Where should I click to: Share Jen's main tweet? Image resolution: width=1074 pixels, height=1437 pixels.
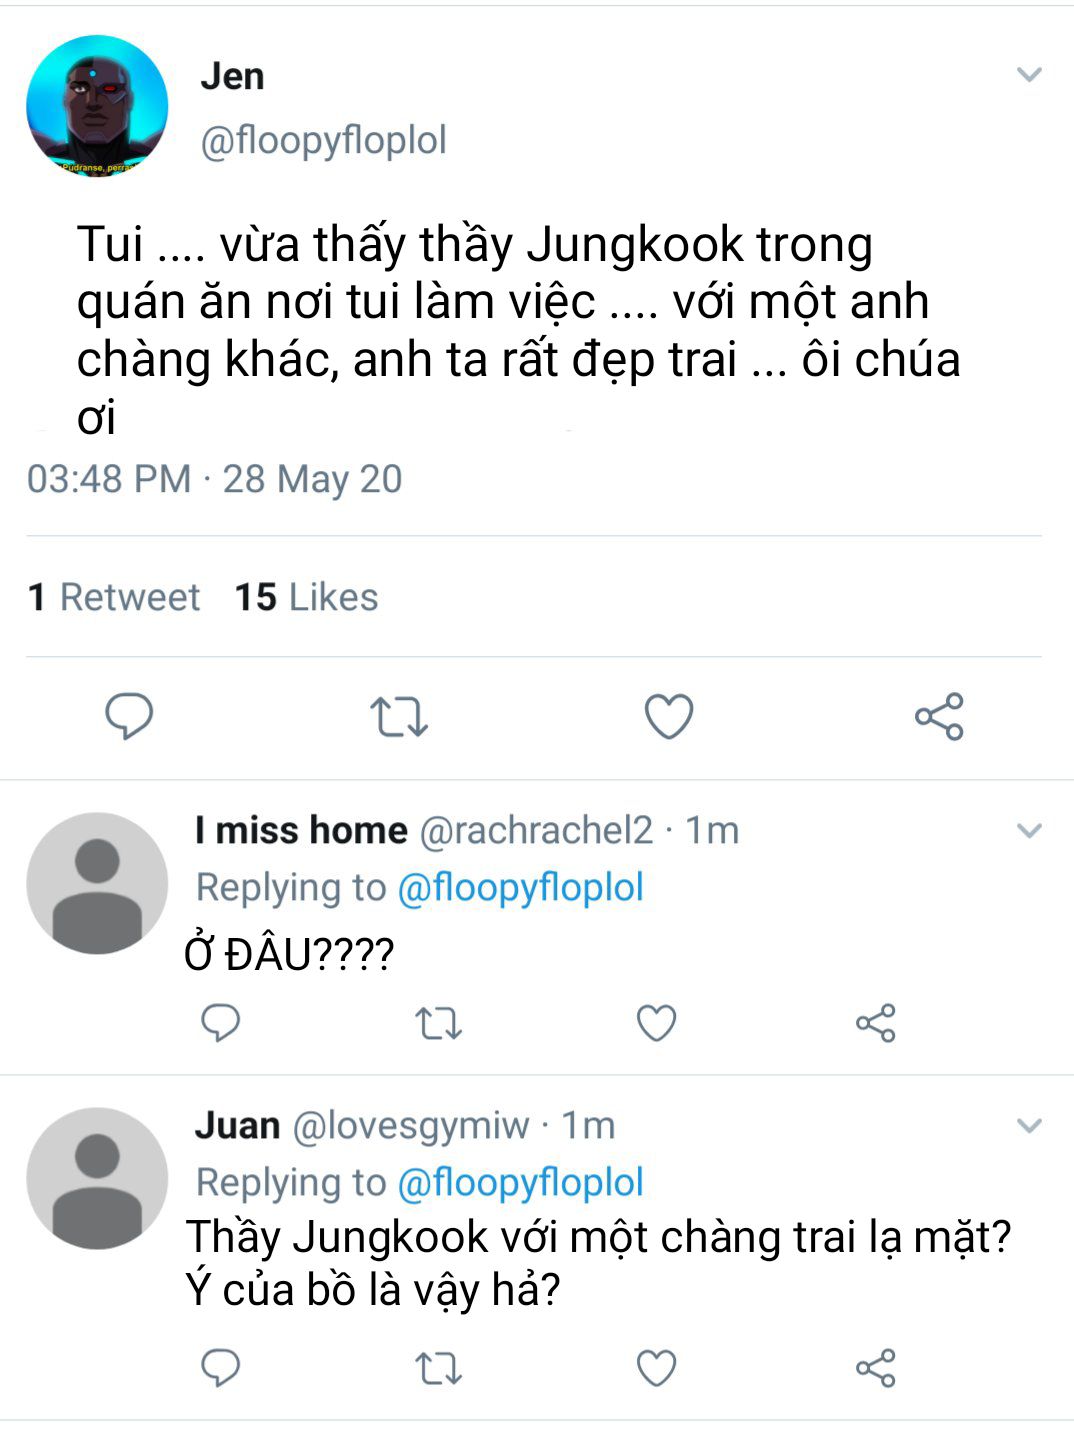tap(939, 716)
